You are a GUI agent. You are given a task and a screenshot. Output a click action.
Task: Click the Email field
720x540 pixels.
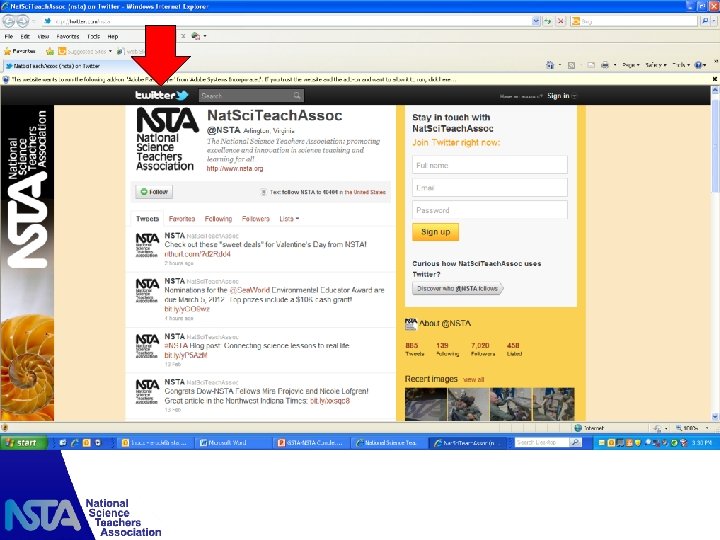pos(489,187)
